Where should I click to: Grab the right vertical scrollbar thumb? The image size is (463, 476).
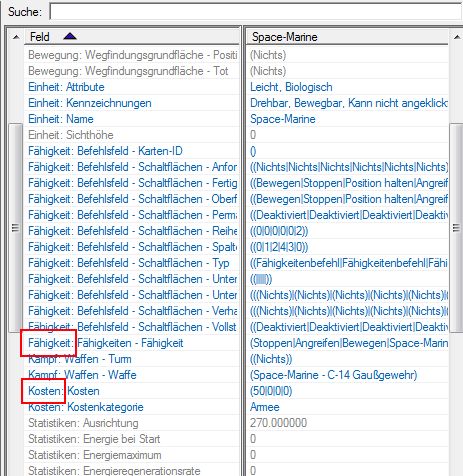[x=456, y=228]
